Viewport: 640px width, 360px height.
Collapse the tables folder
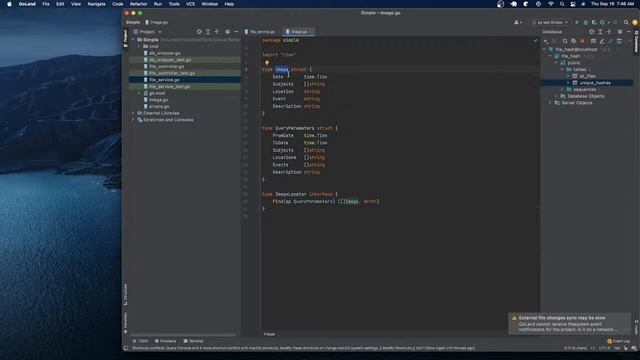click(562, 69)
